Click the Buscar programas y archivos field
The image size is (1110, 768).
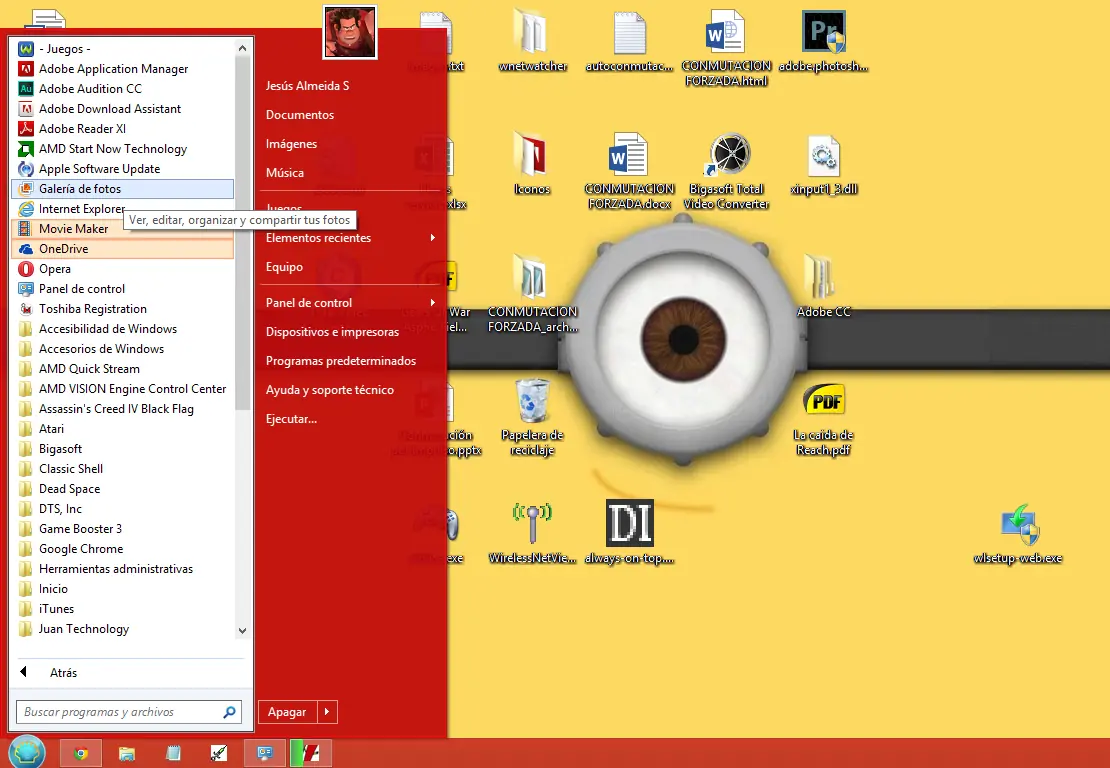[129, 712]
